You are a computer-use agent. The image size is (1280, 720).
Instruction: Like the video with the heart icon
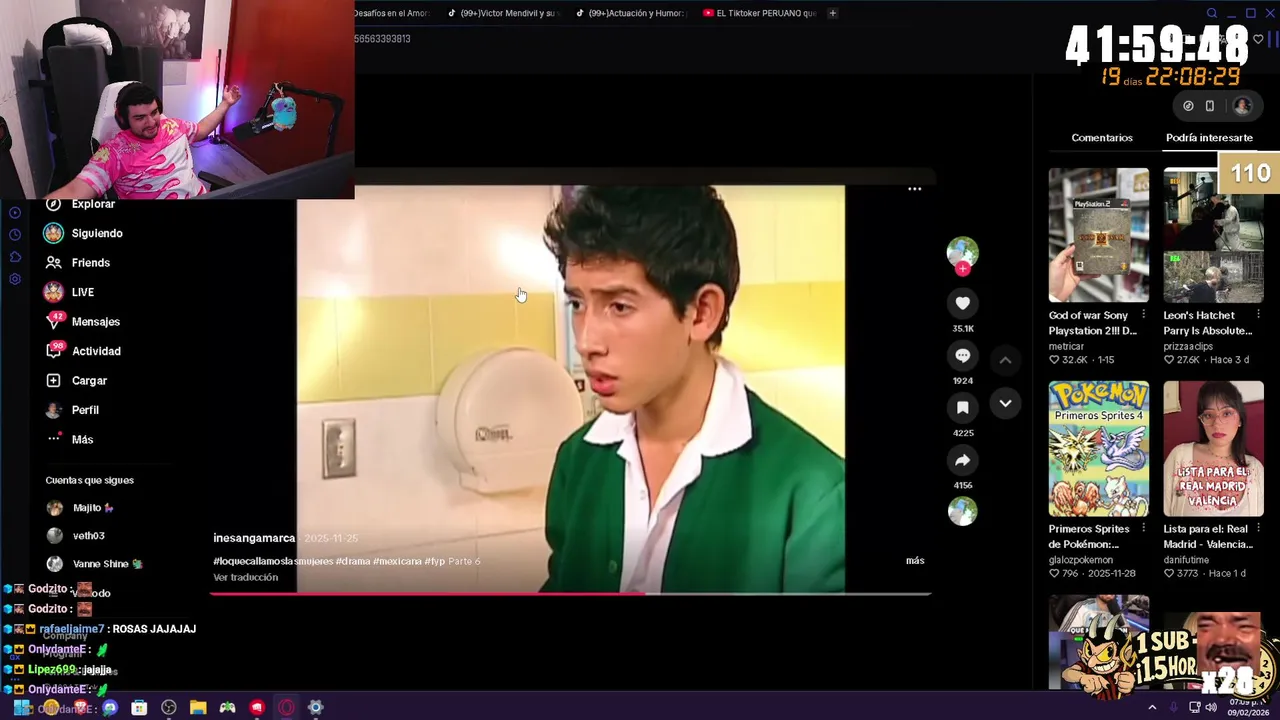click(x=962, y=303)
